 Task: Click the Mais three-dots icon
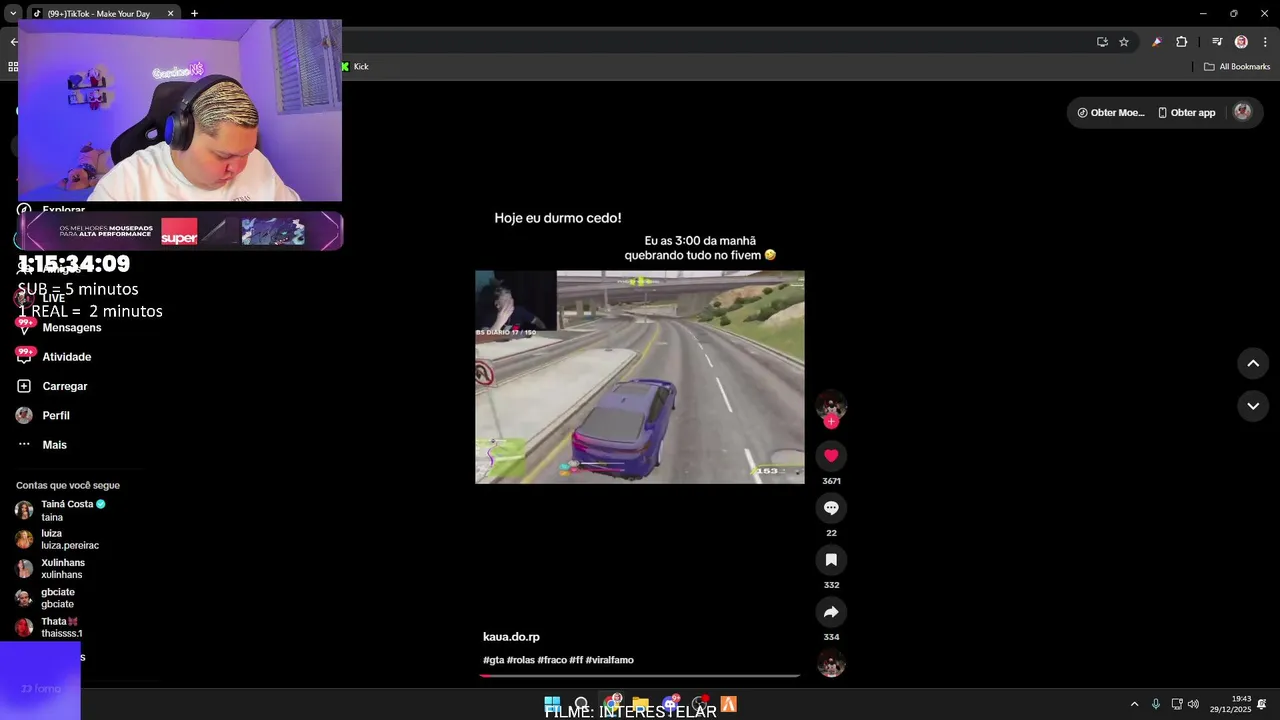tap(24, 444)
